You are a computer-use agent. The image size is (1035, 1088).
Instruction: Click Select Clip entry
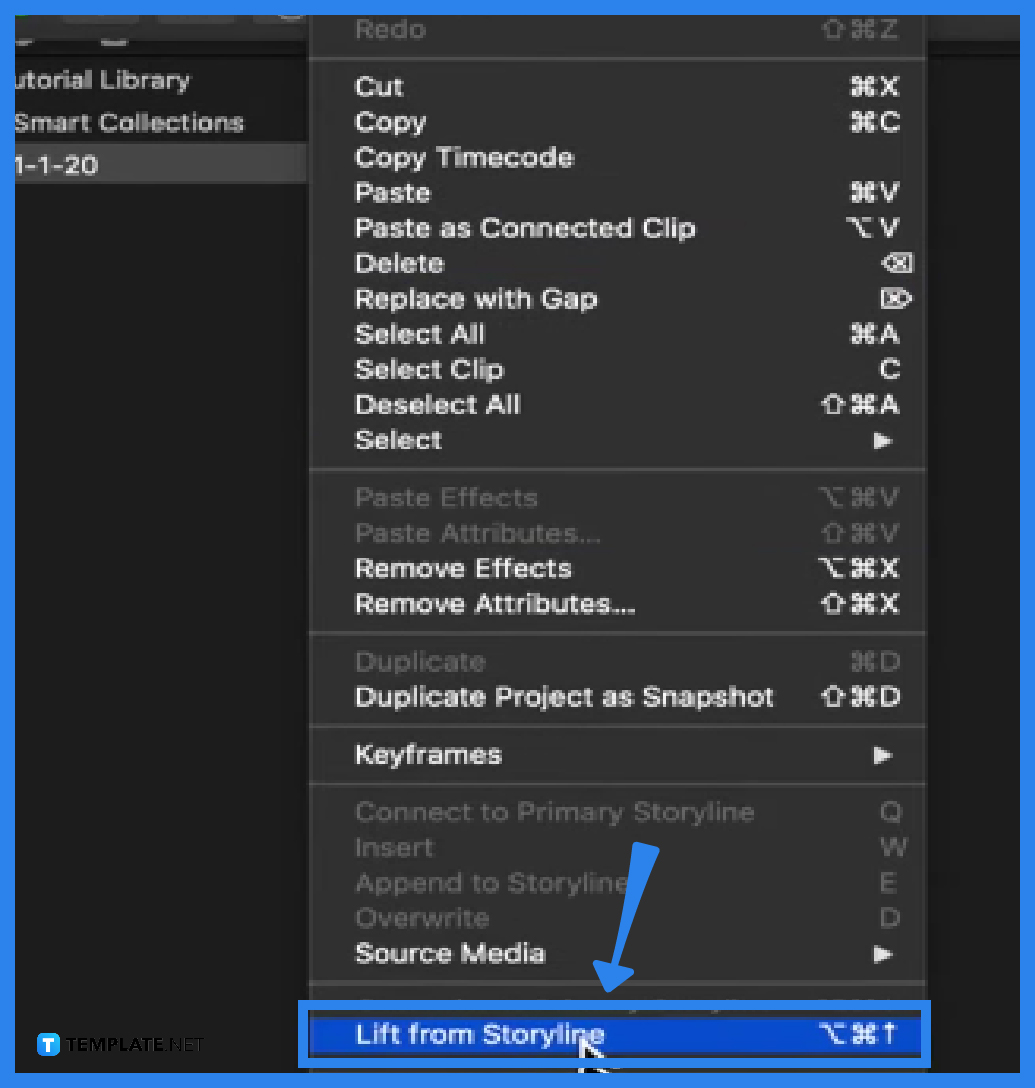(x=429, y=369)
